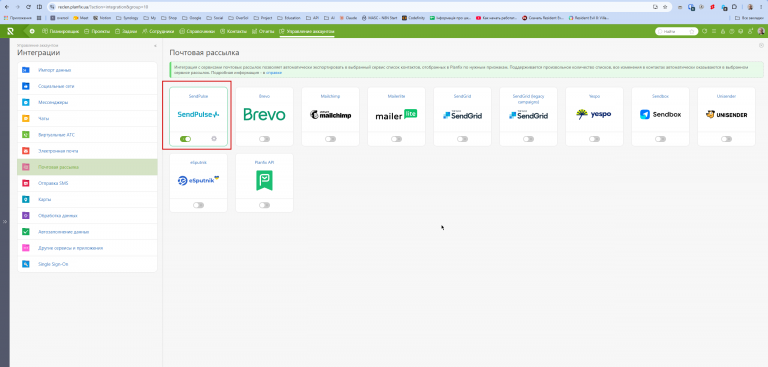Select Электронная почта in sidebar
768x367 pixels.
pos(87,151)
